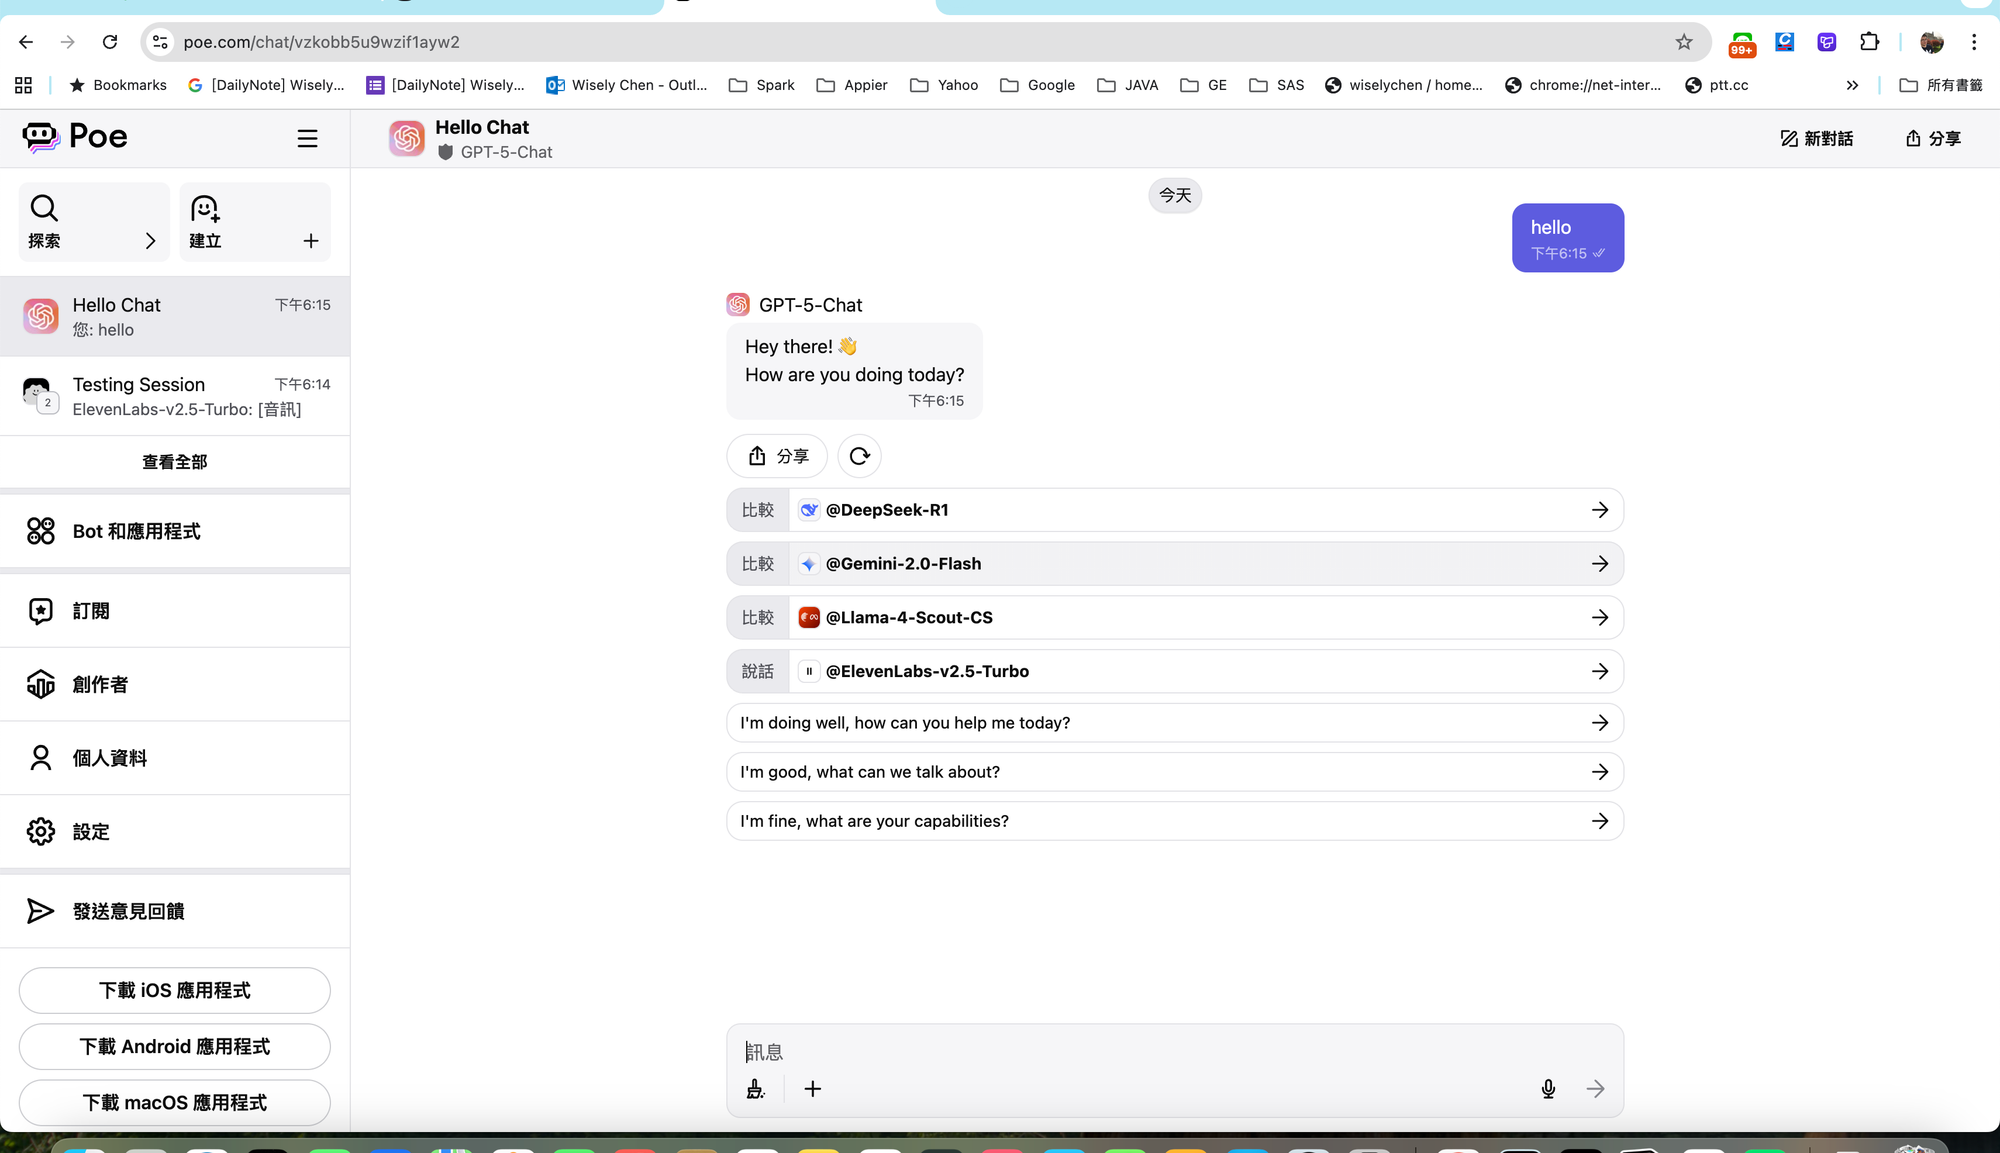Expand the 探索 explore chevron
Screen dimensions: 2000x1153
(x=150, y=241)
